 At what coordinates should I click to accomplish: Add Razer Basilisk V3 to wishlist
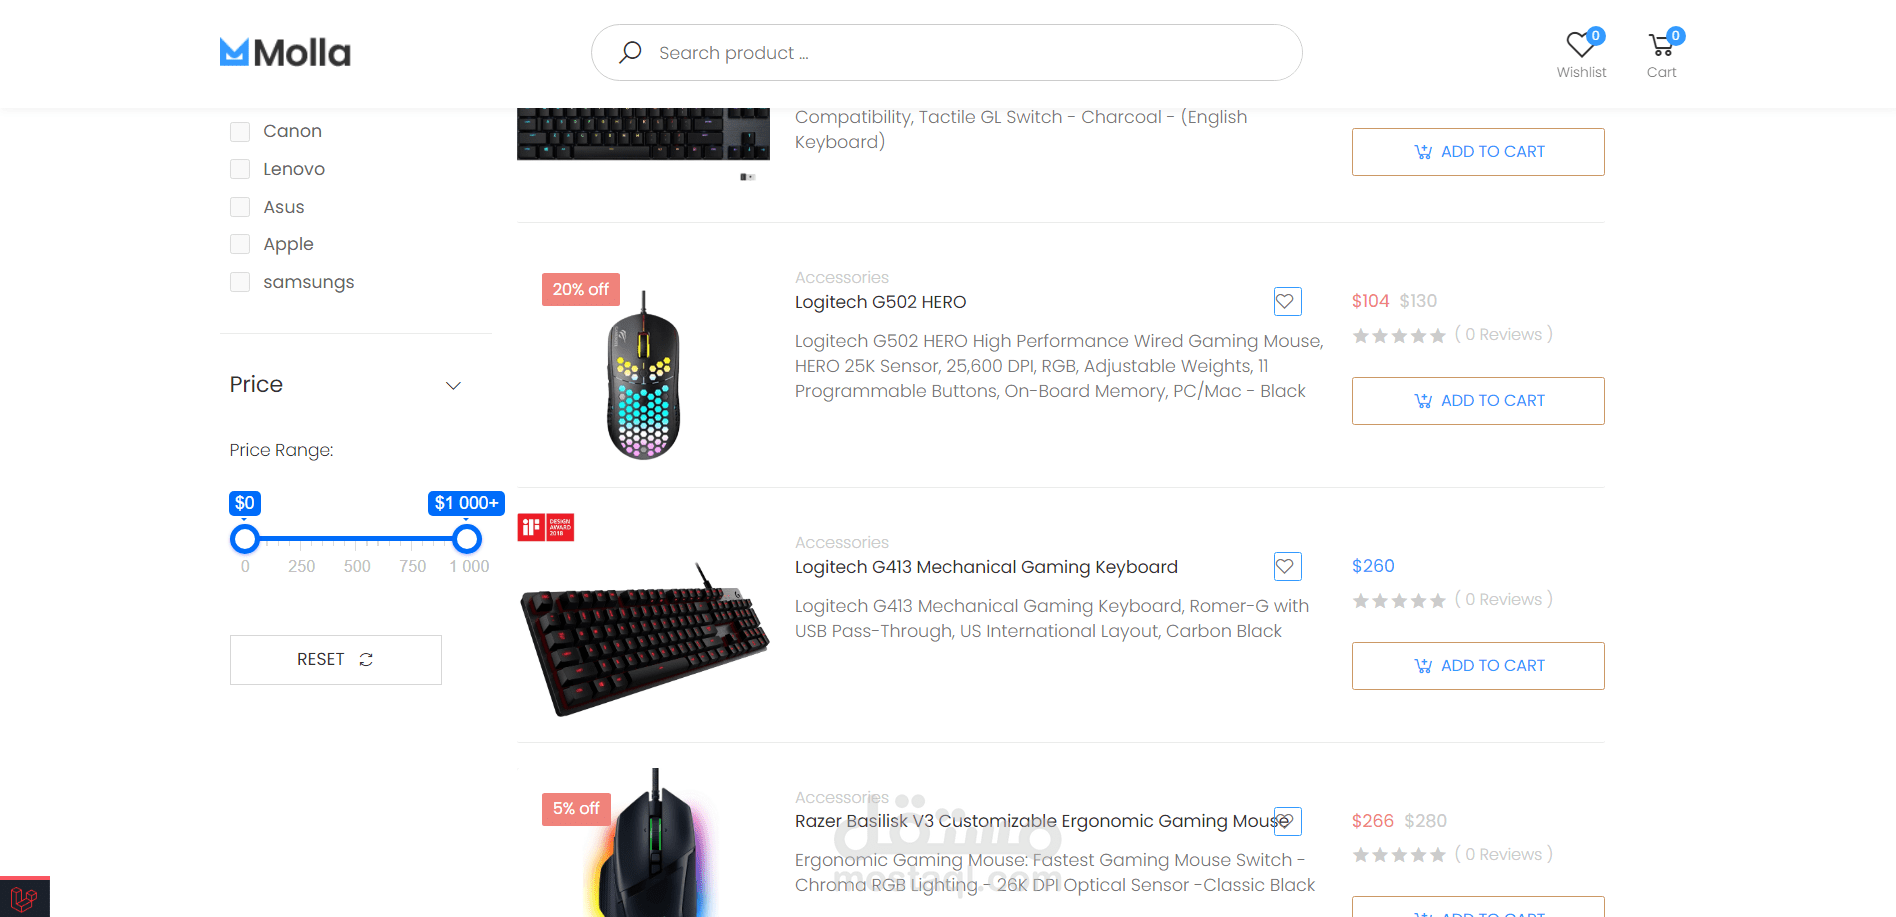(1288, 821)
